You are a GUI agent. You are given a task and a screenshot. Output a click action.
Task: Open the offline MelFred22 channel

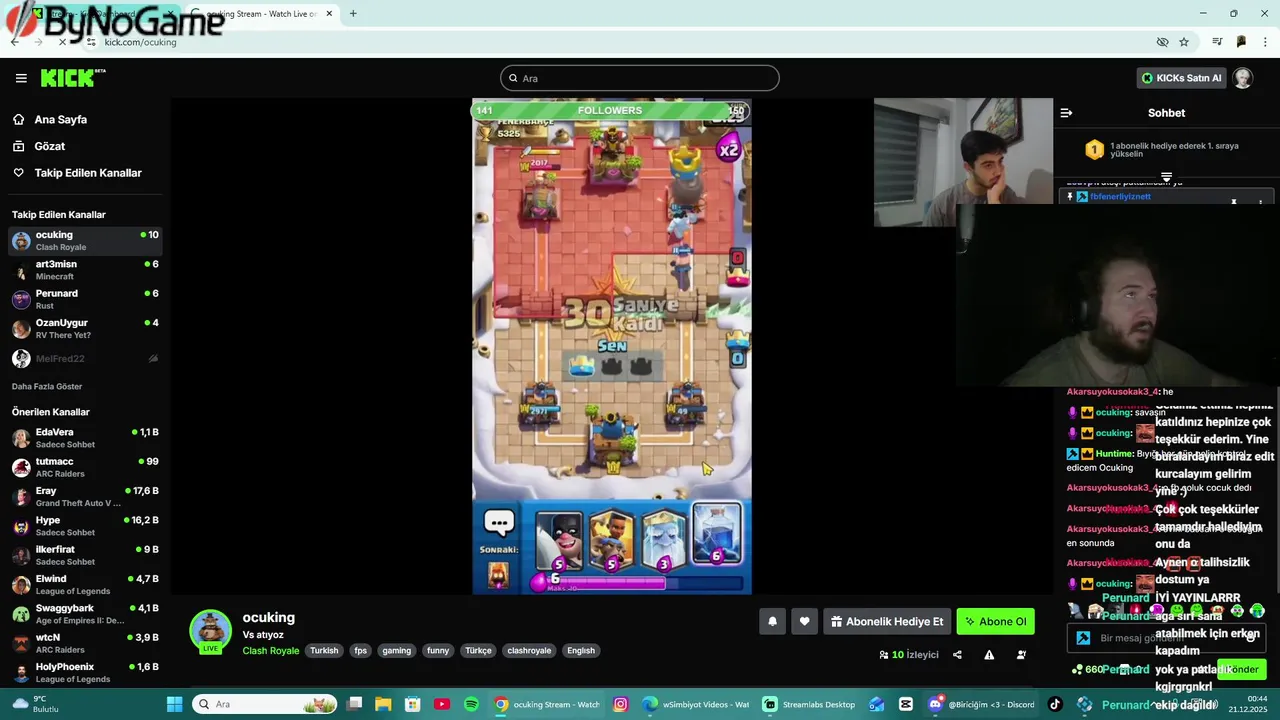(x=84, y=358)
